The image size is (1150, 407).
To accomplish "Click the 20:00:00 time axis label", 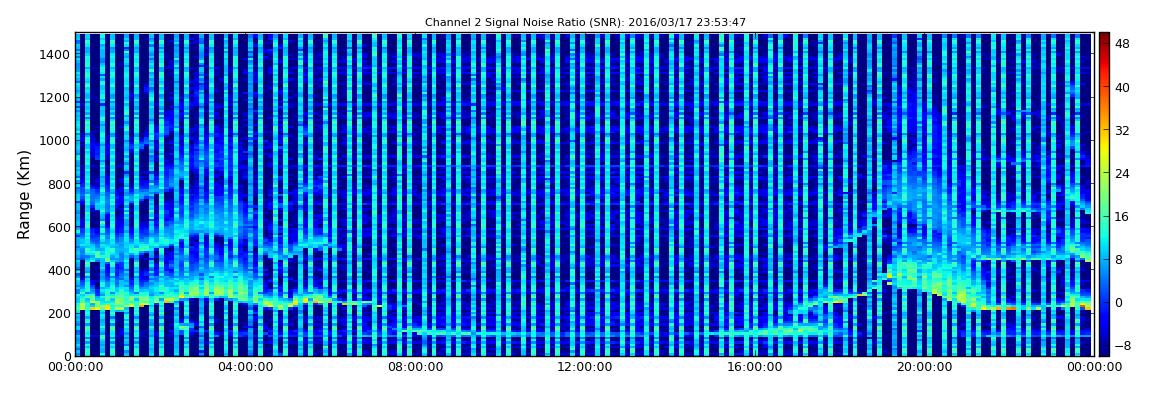I will click(923, 367).
